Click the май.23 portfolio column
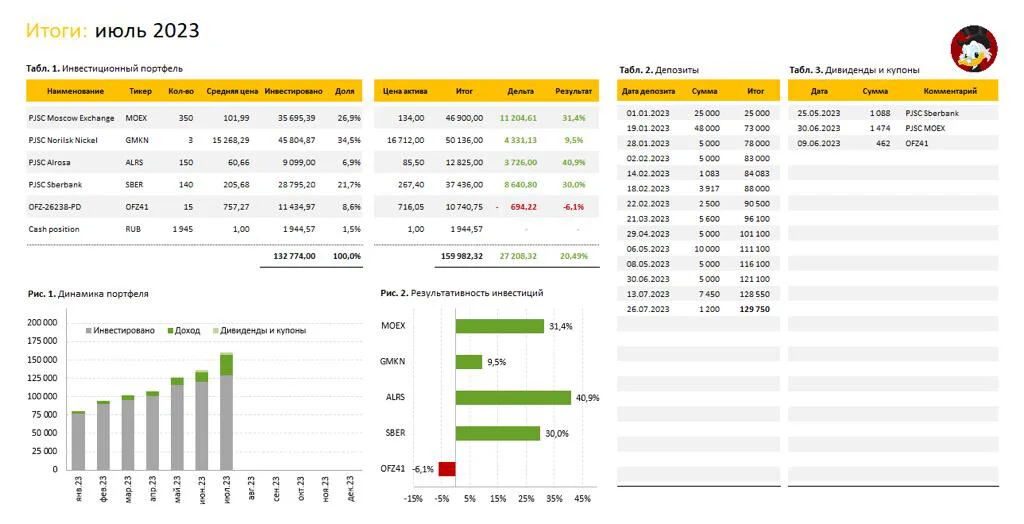This screenshot has width=1024, height=524. (177, 423)
